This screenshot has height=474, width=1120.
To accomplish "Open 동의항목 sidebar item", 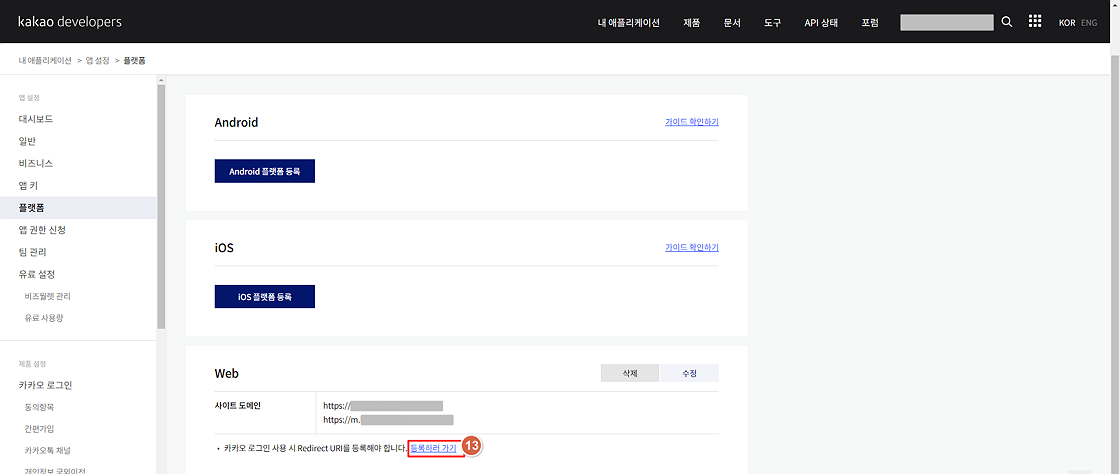I will pos(39,407).
